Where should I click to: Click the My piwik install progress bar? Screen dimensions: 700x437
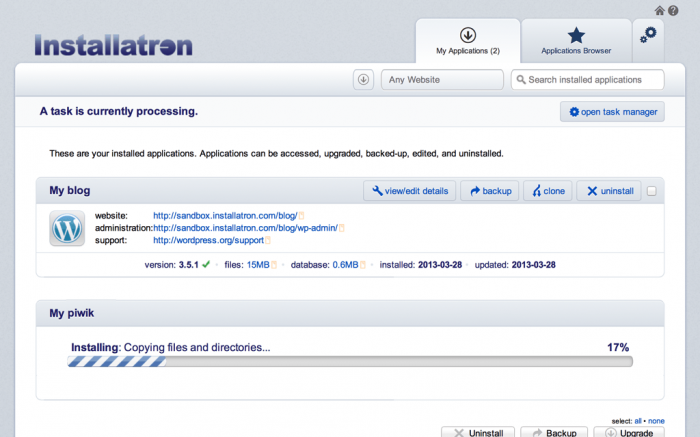tap(350, 362)
